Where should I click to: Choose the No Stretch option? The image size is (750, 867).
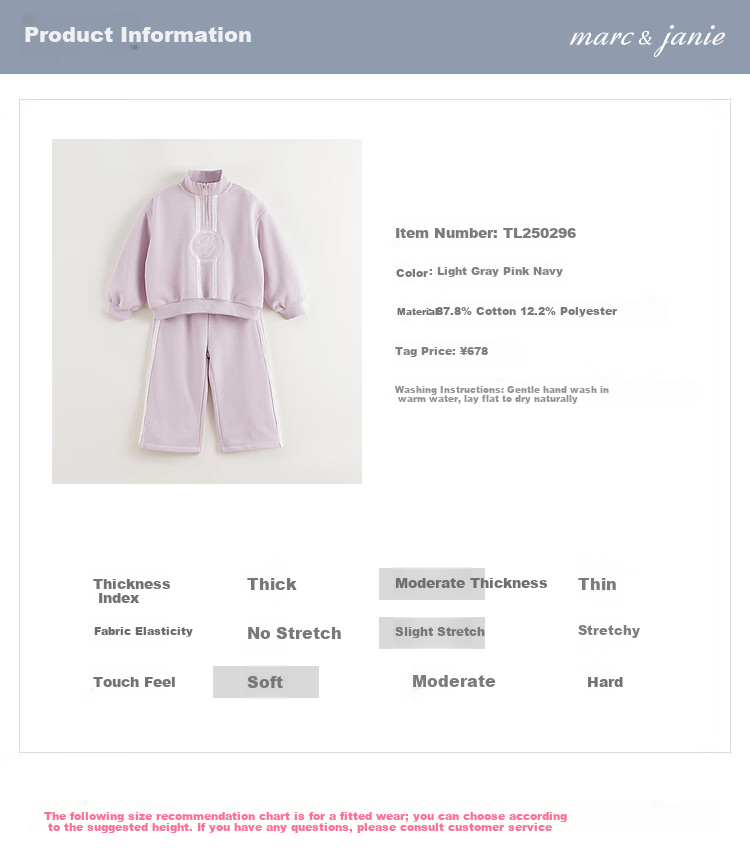tap(294, 633)
